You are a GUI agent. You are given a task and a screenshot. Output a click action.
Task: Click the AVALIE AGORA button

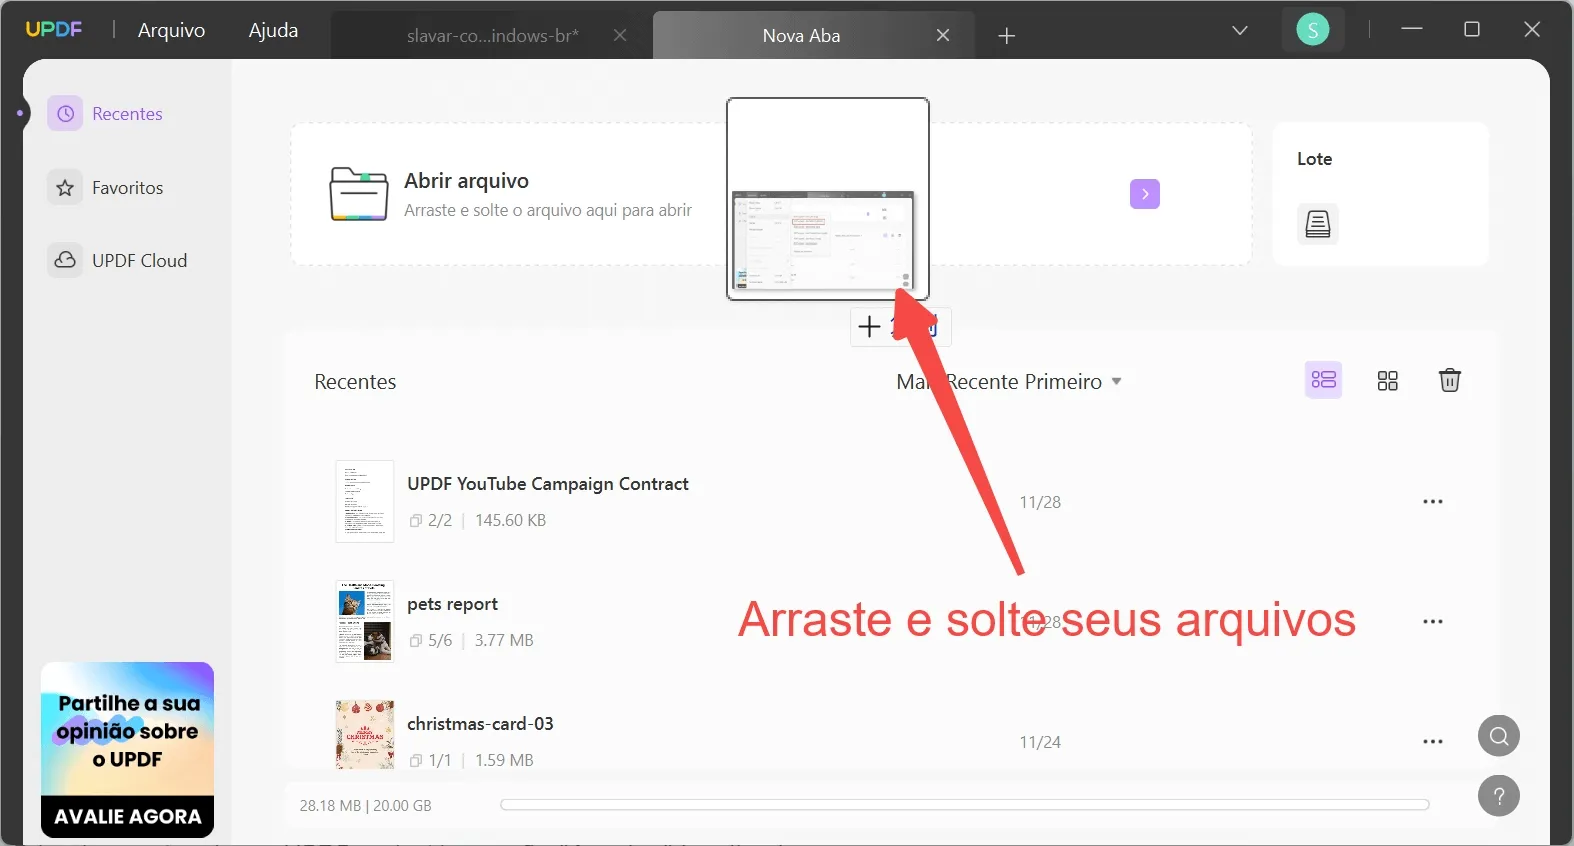pos(127,817)
